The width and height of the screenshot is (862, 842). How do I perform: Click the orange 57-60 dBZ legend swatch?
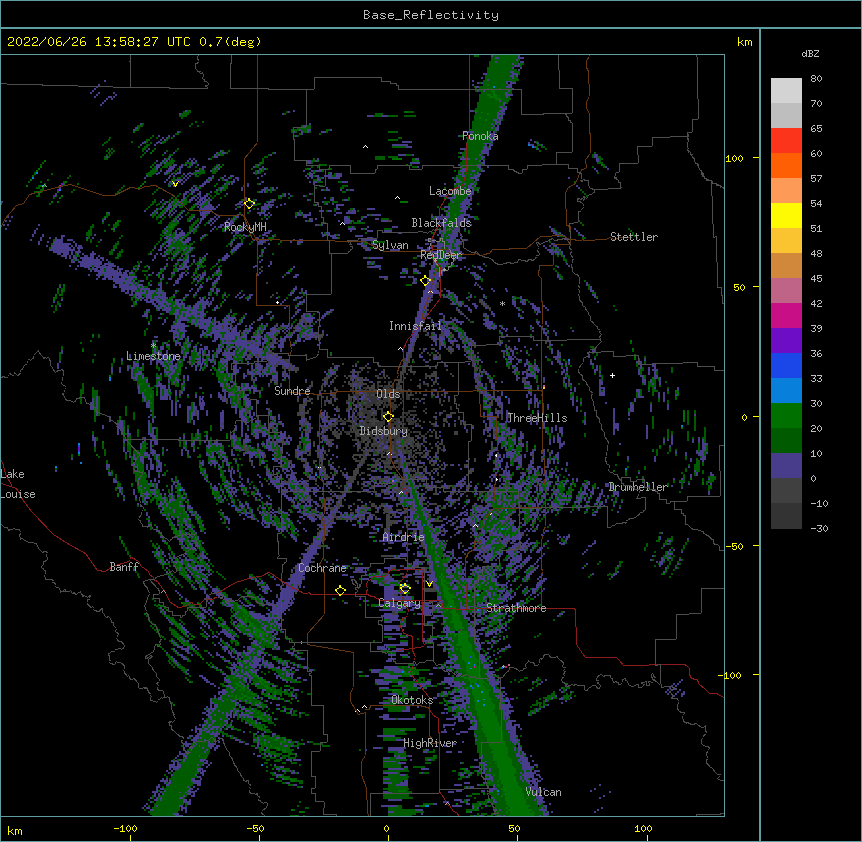point(786,165)
